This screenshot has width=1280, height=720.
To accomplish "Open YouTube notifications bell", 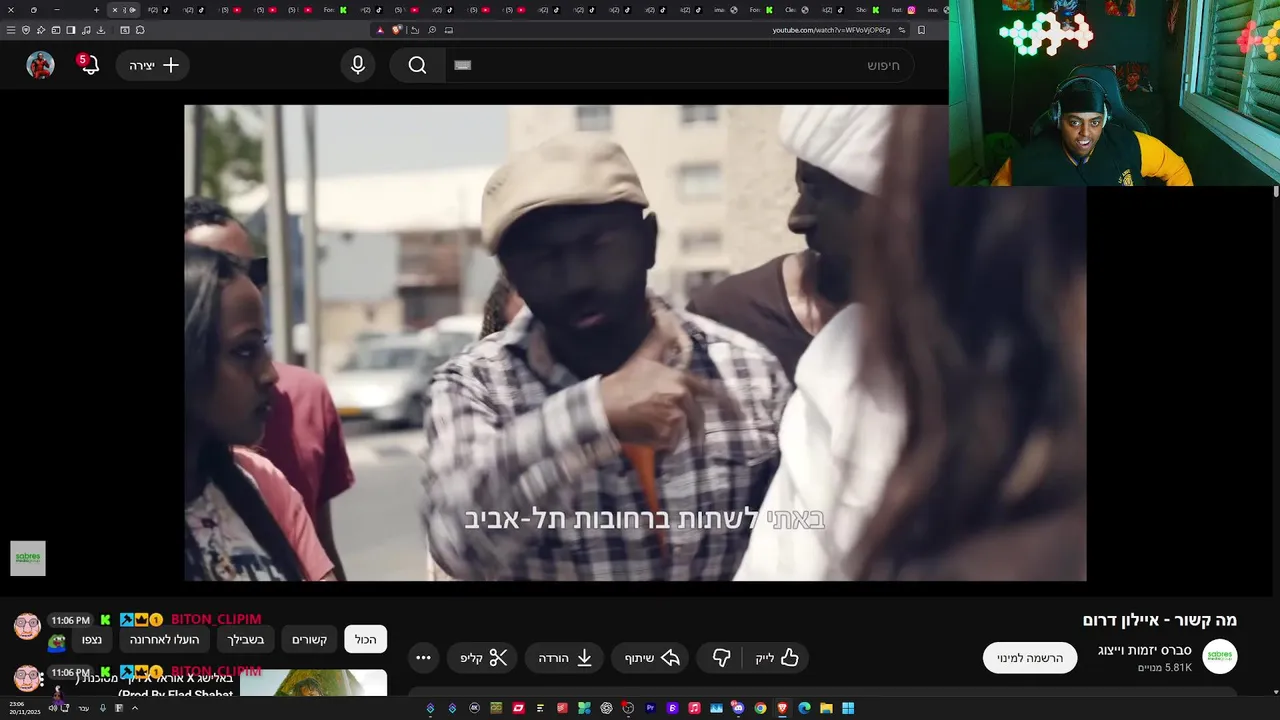I will tap(89, 65).
